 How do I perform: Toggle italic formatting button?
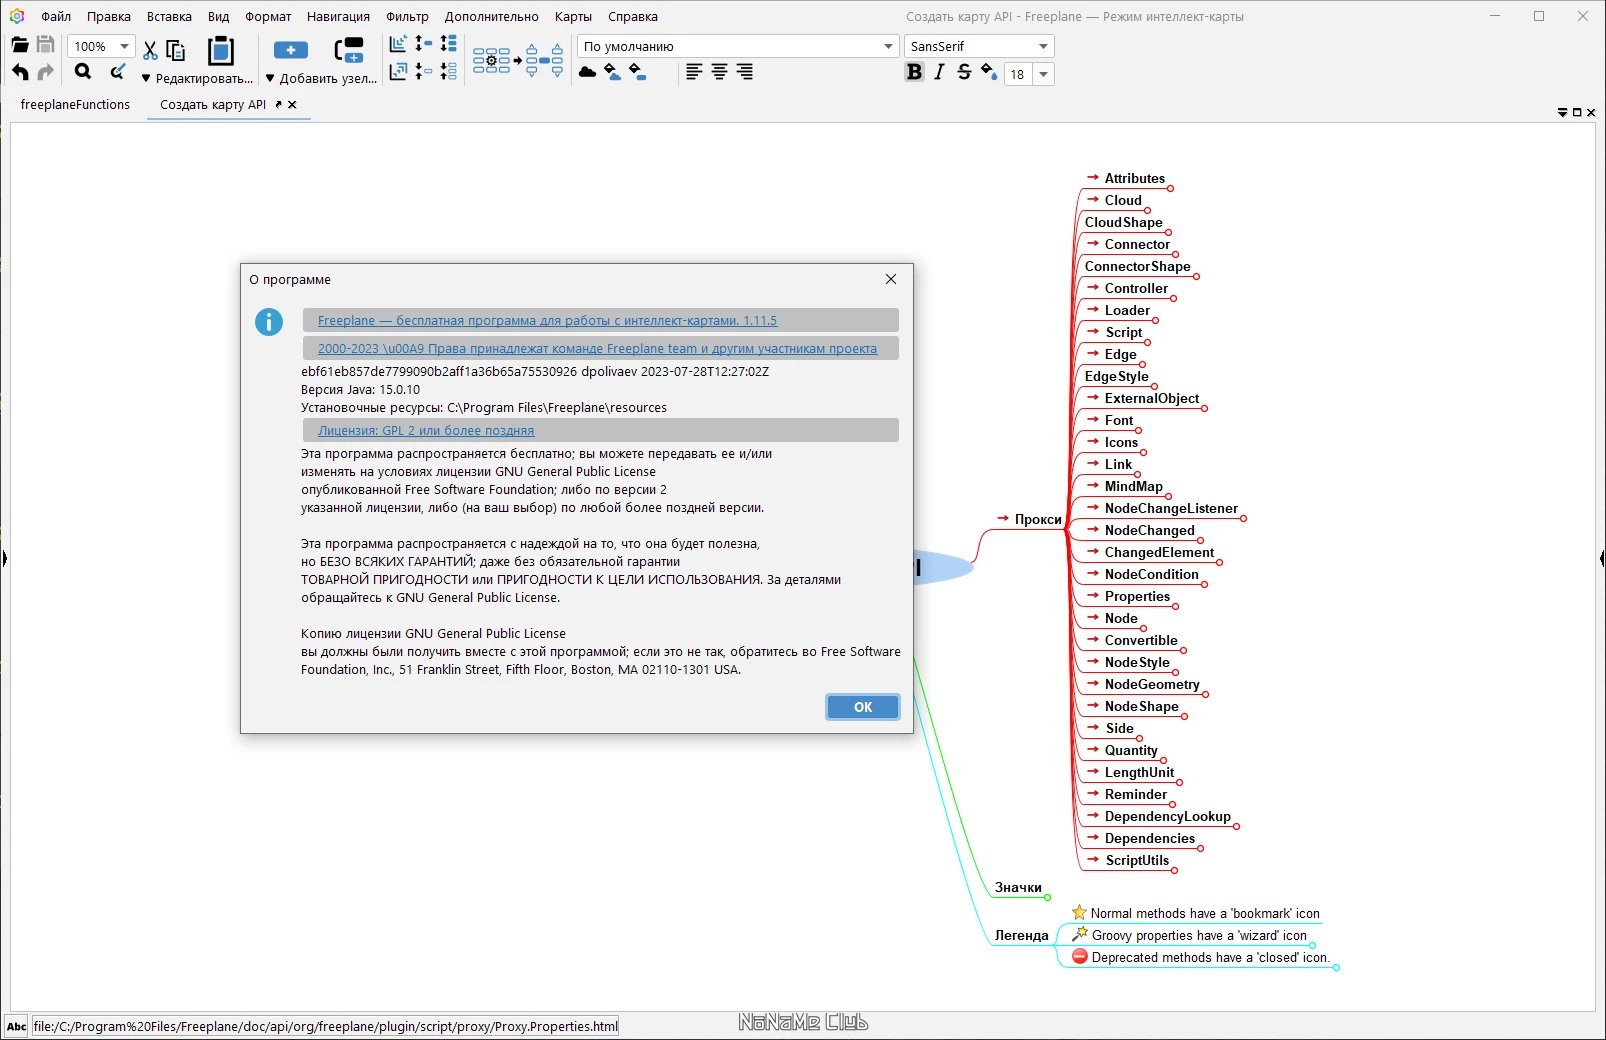tap(939, 72)
